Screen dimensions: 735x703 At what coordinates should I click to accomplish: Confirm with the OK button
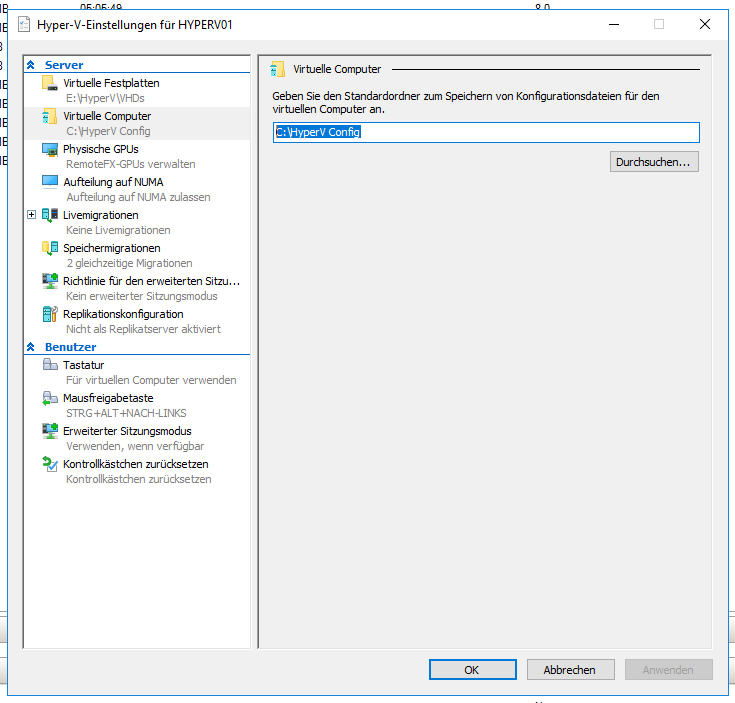tap(472, 670)
